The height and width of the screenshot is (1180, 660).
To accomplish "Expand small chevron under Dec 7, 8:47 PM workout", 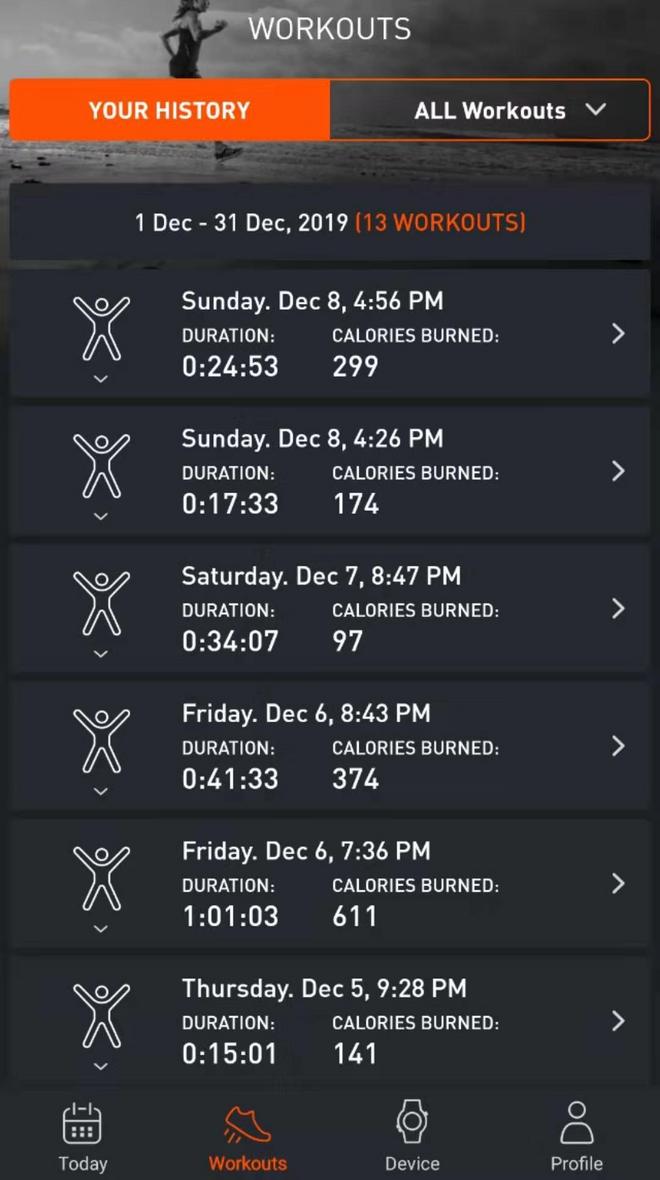I will (101, 653).
